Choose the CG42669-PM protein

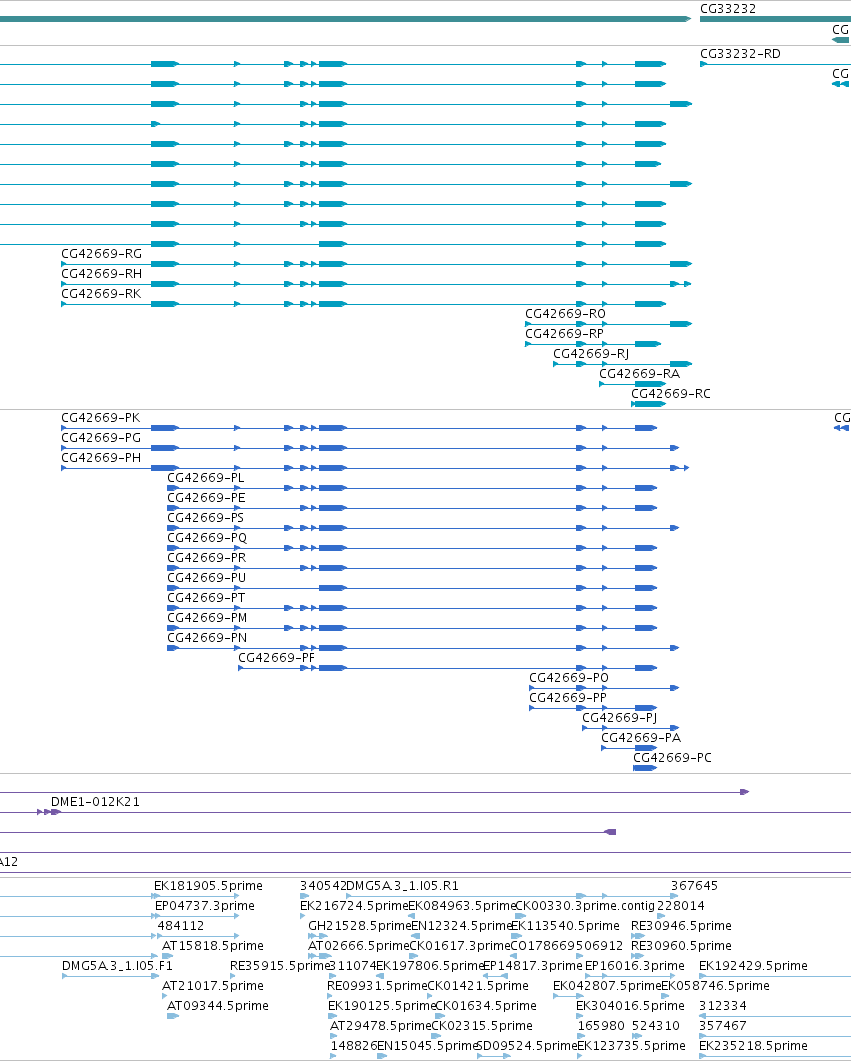pyautogui.click(x=207, y=617)
